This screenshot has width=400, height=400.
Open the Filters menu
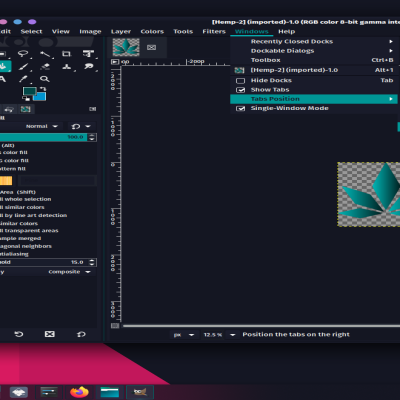(x=214, y=31)
